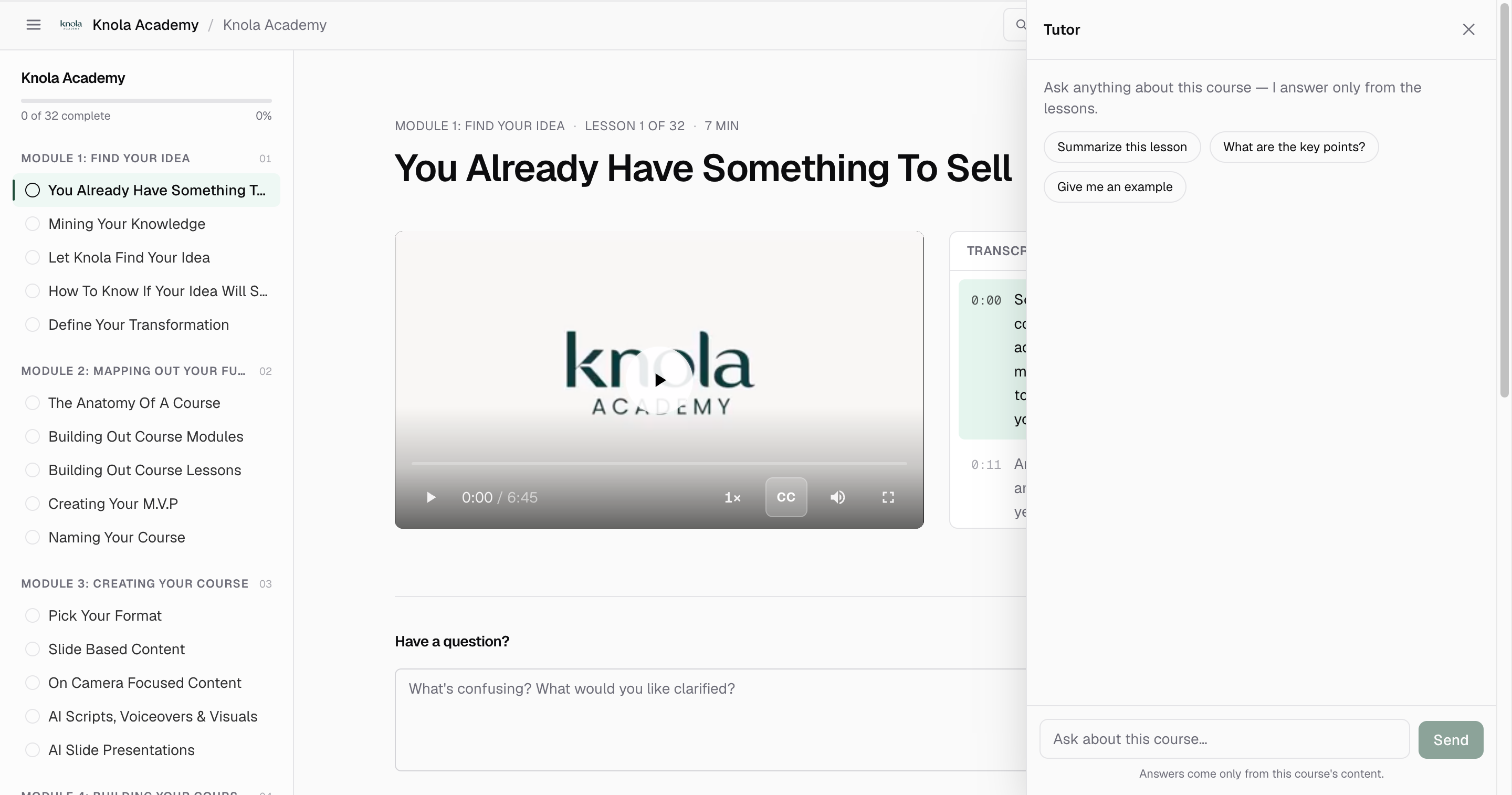Viewport: 1512px width, 795px height.
Task: Click the Knola logo in header
Action: click(x=71, y=25)
